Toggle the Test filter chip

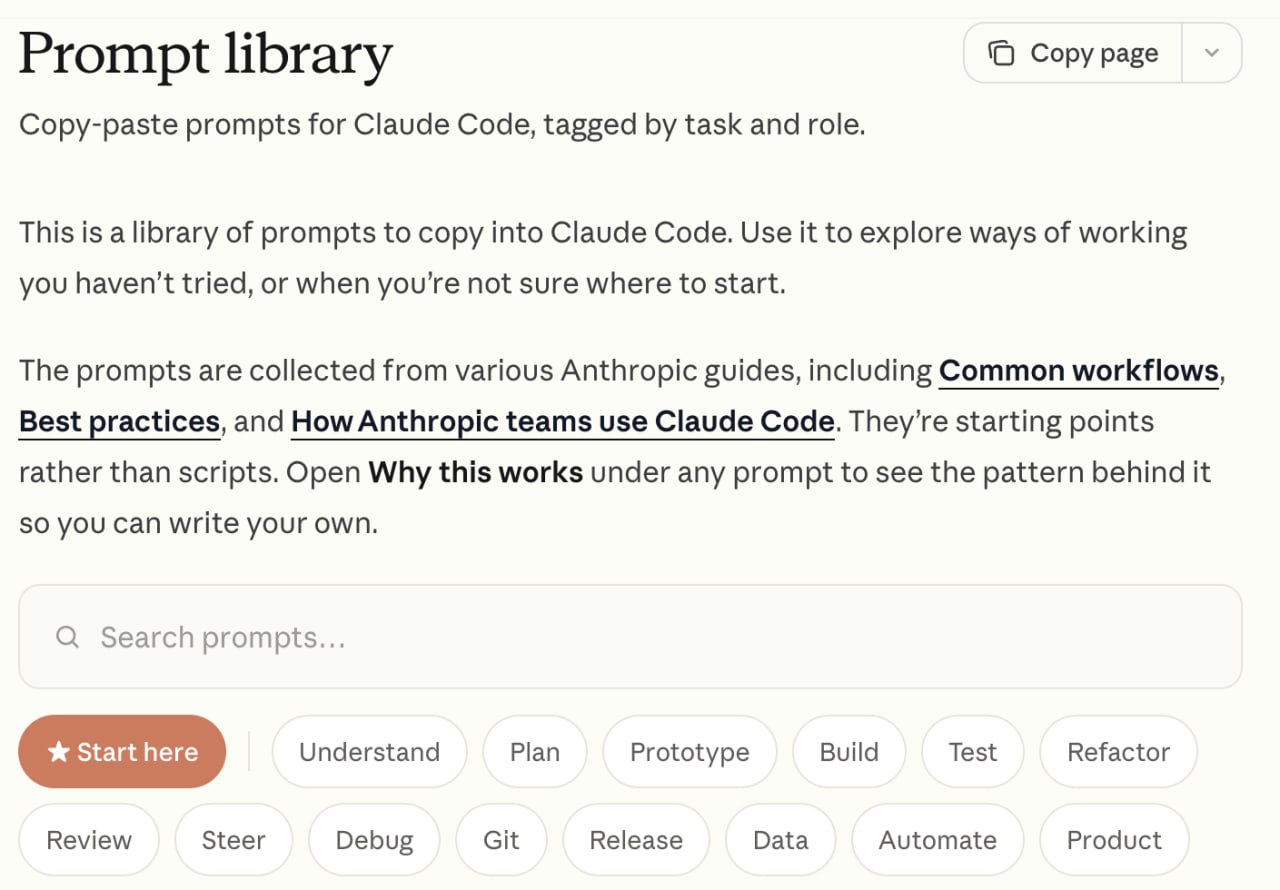(973, 752)
